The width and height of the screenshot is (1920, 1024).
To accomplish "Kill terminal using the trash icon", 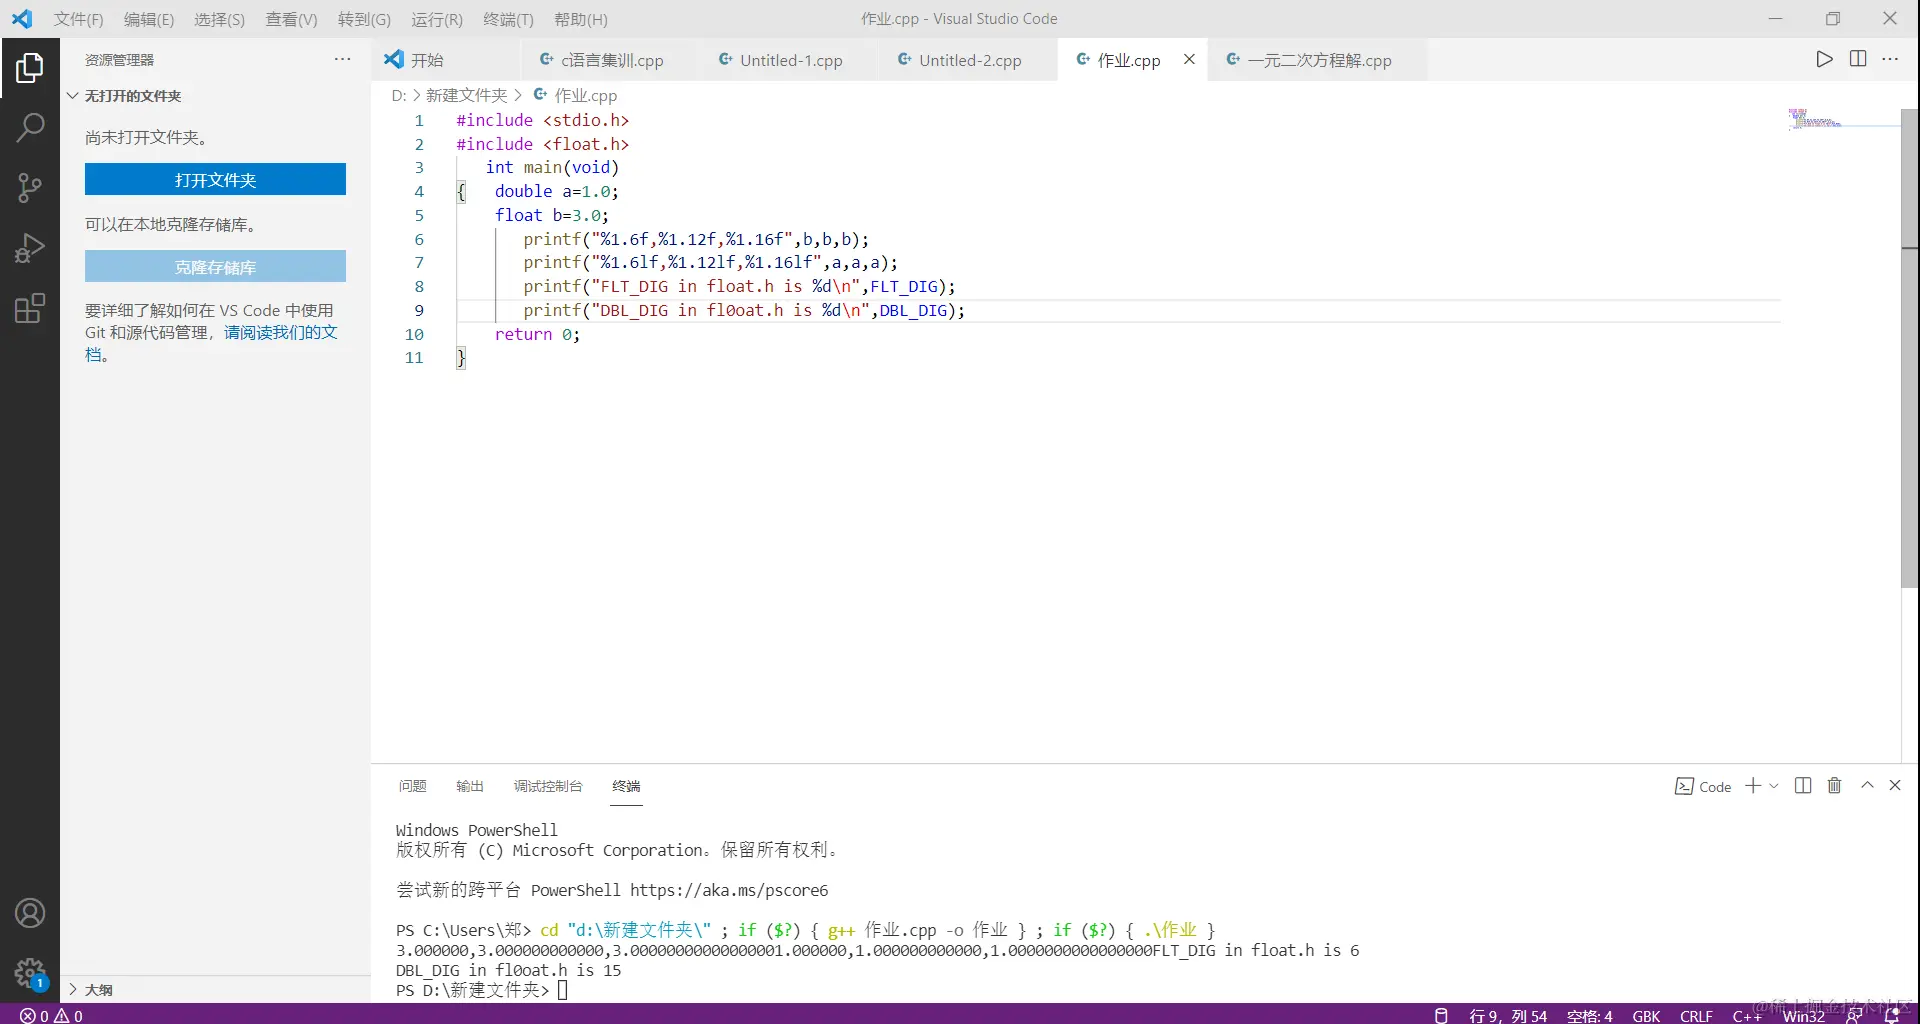I will pyautogui.click(x=1834, y=786).
